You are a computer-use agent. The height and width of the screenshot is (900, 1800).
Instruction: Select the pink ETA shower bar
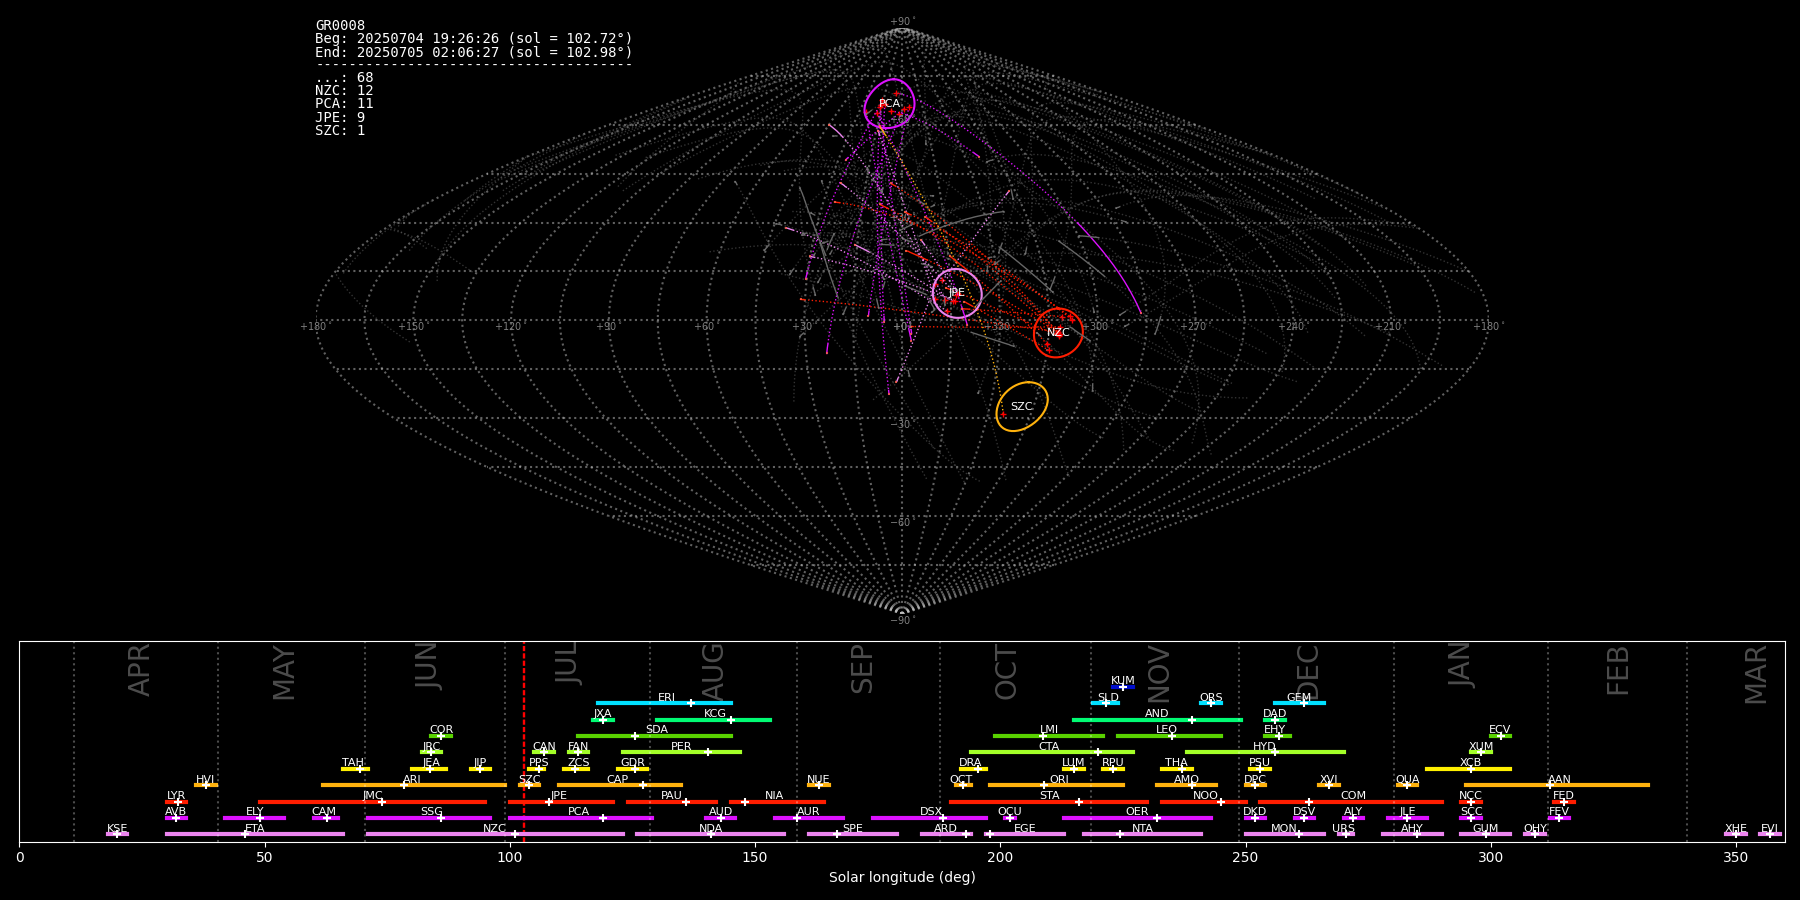pos(255,834)
